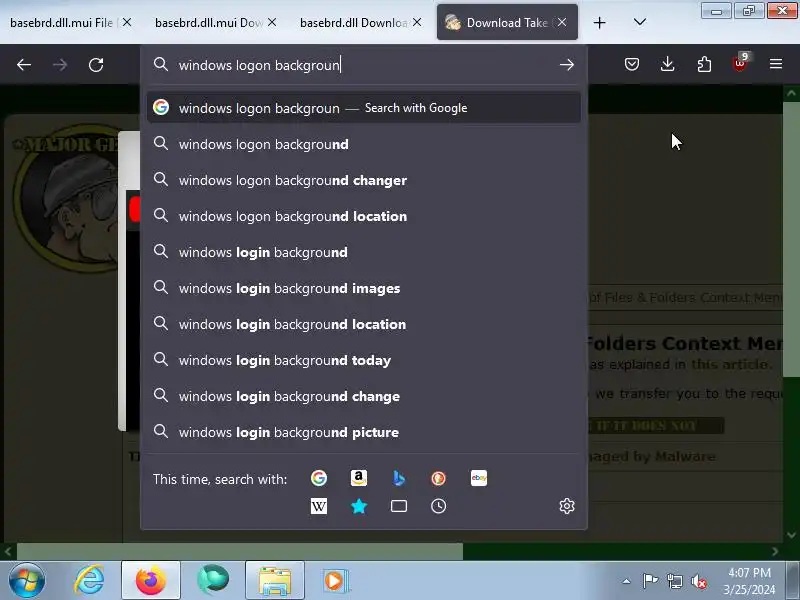Close the Download Take tab
Image resolution: width=800 pixels, height=600 pixels.
[562, 22]
